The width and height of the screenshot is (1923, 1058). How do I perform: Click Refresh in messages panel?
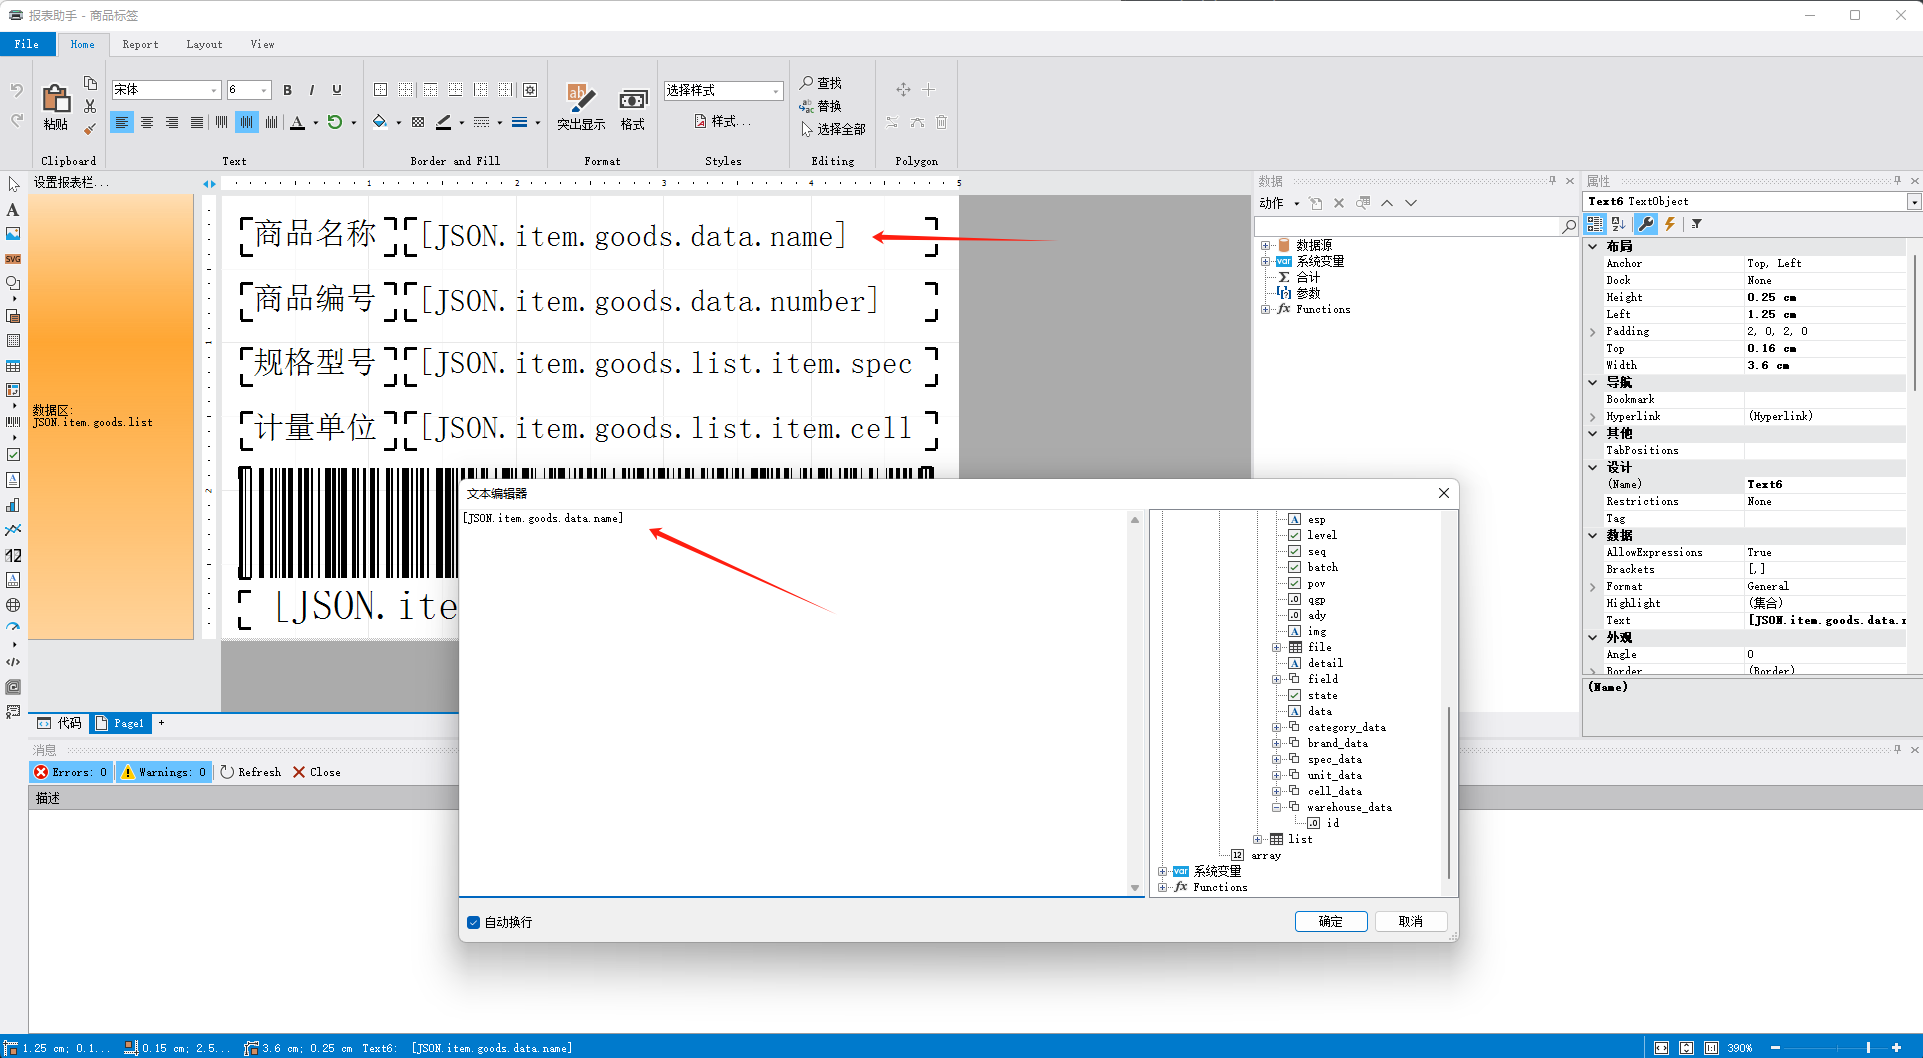tap(251, 772)
